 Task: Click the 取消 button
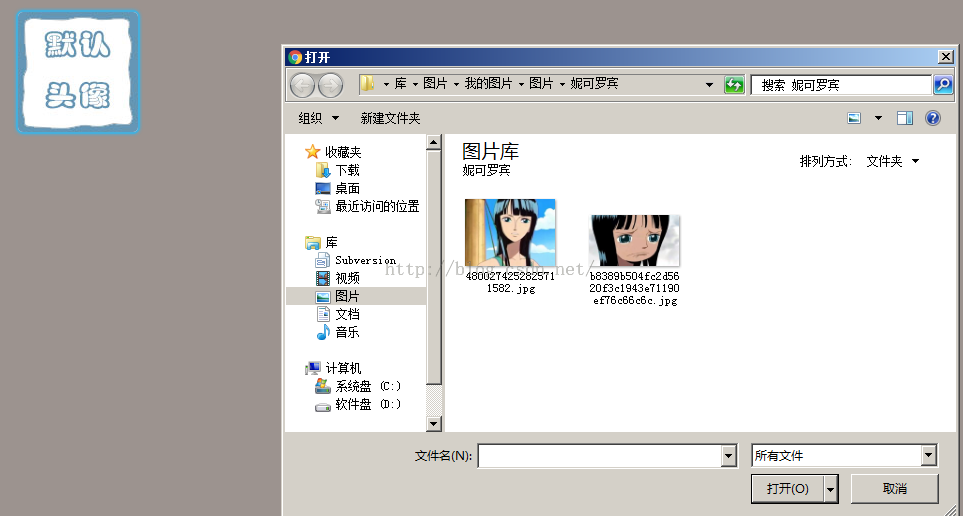click(x=894, y=489)
